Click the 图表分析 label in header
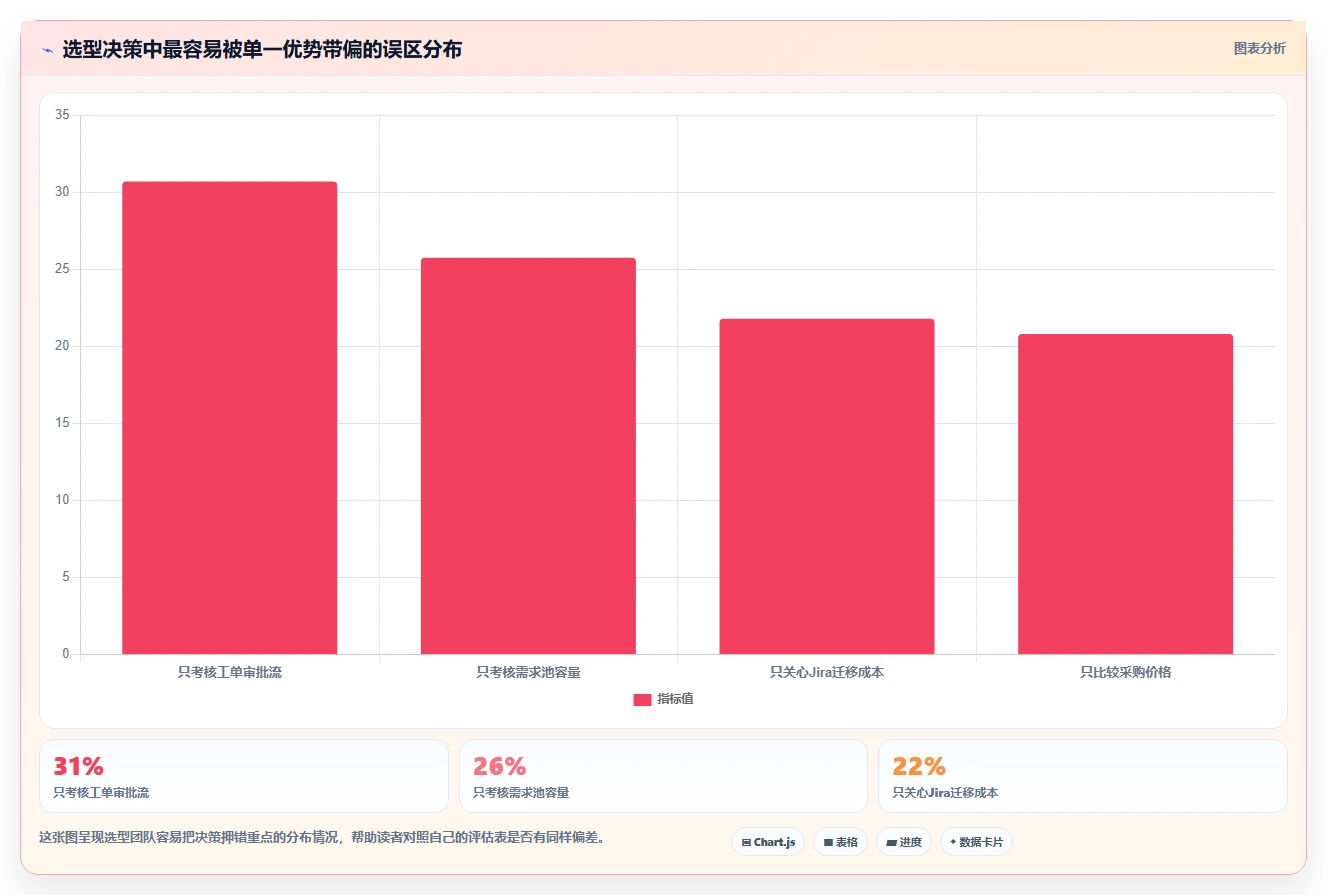 click(x=1259, y=48)
